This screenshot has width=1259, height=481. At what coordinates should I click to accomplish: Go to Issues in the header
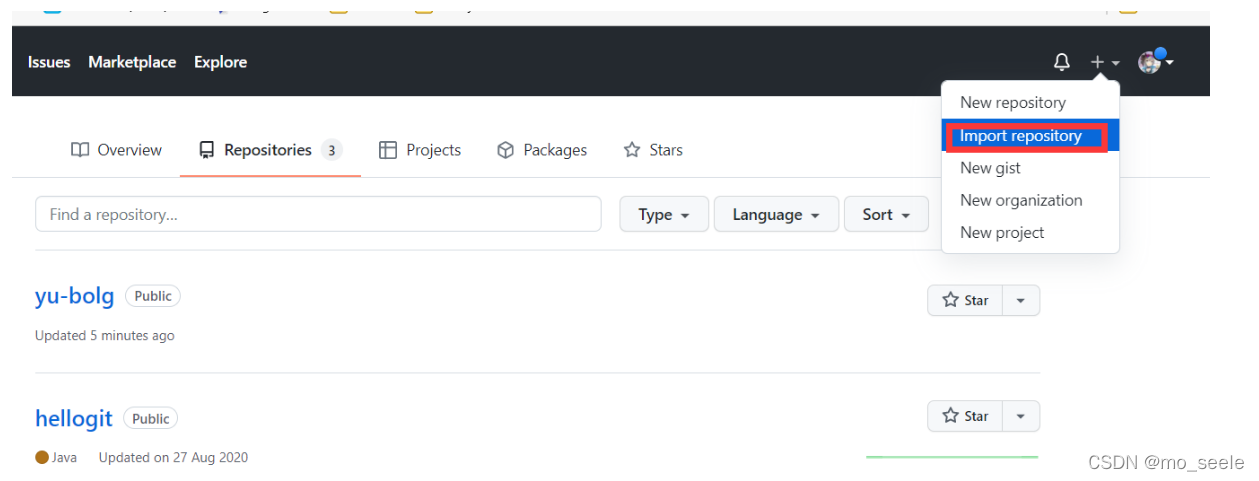49,62
